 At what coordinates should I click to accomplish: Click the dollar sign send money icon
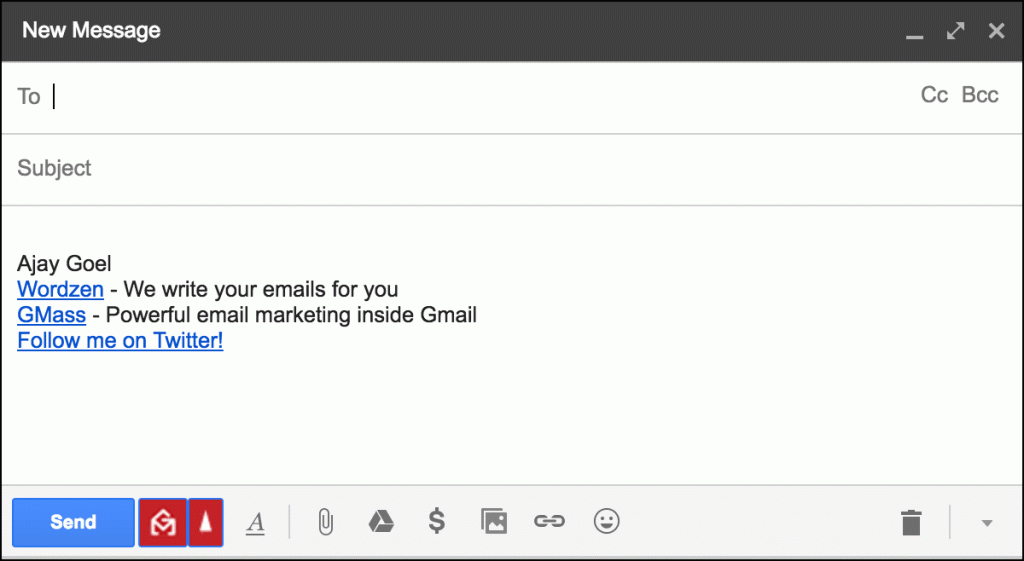[x=436, y=522]
